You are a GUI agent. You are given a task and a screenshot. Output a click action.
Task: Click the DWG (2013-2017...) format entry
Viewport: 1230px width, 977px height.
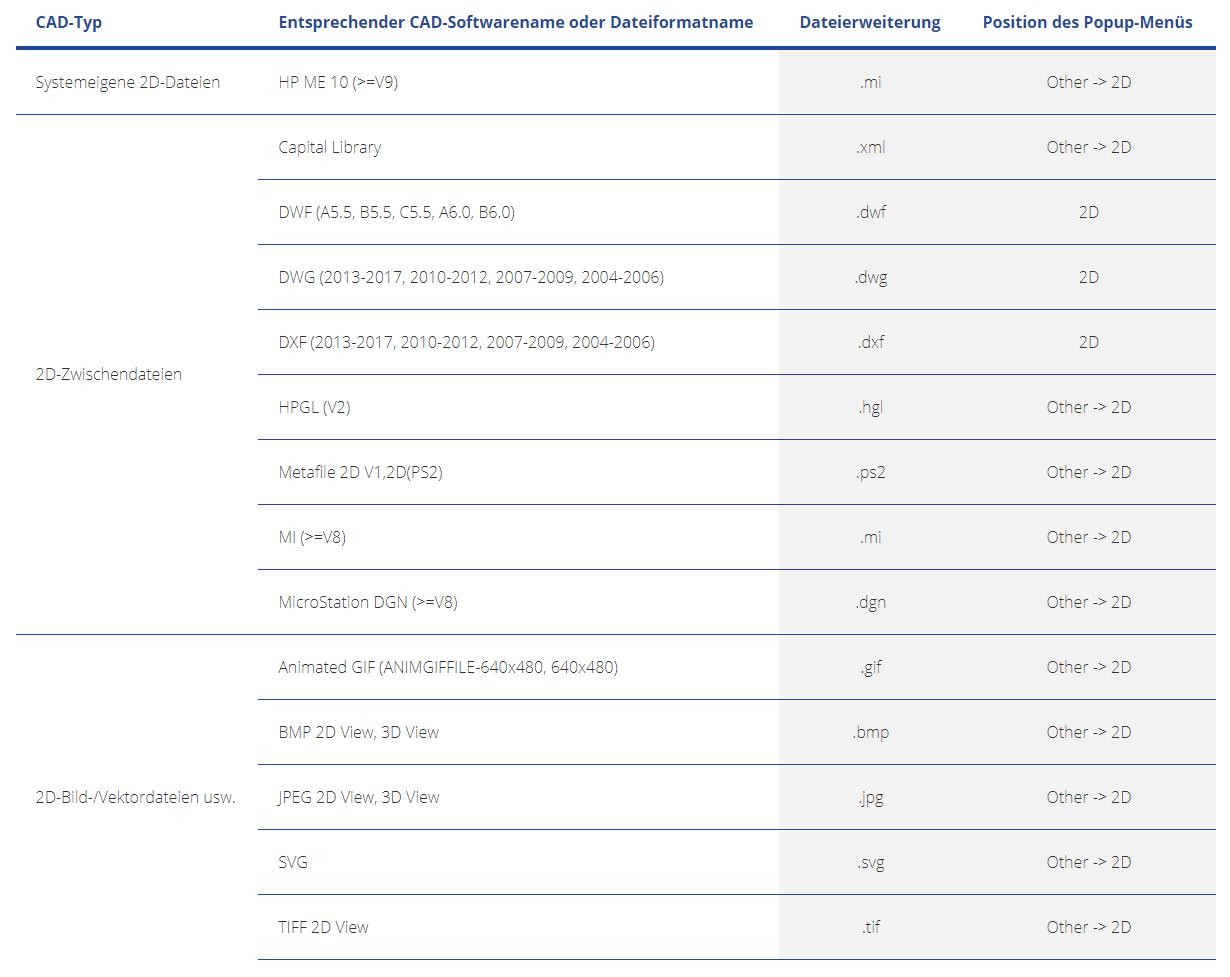click(x=470, y=277)
